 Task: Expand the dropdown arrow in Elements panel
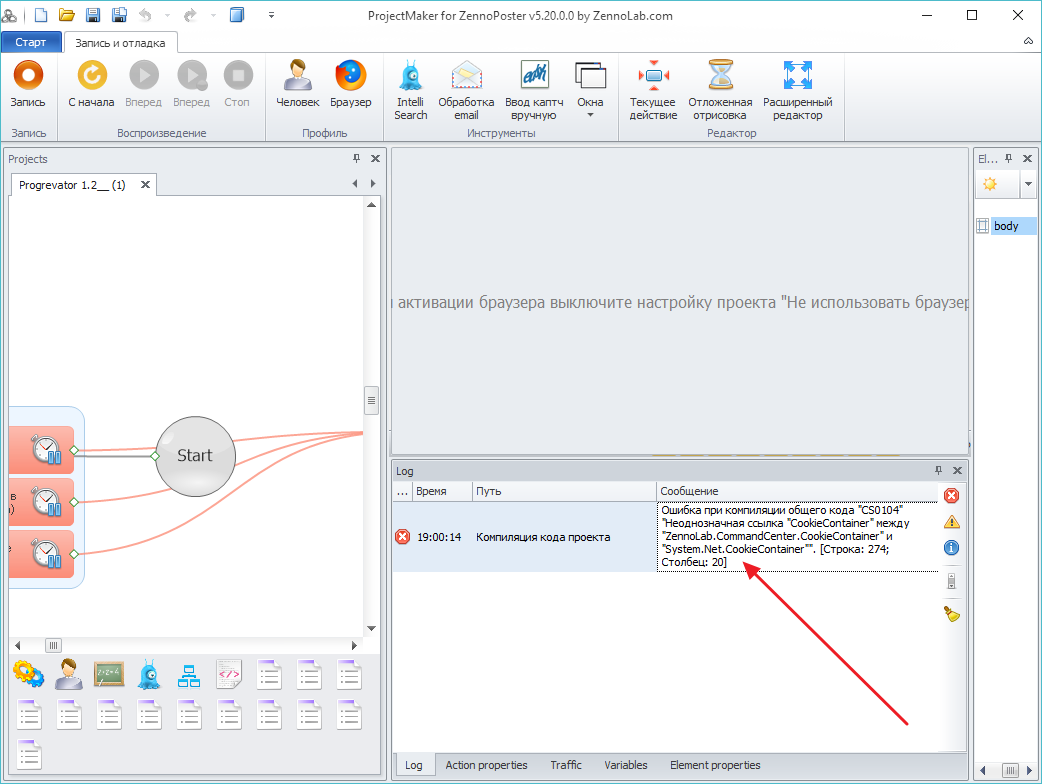pos(1028,184)
